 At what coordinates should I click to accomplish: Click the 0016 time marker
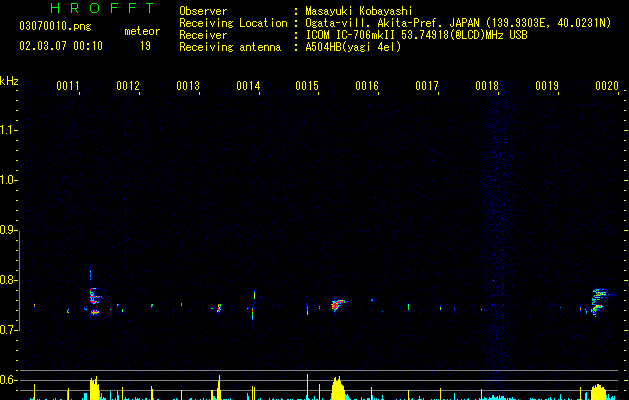tap(367, 86)
